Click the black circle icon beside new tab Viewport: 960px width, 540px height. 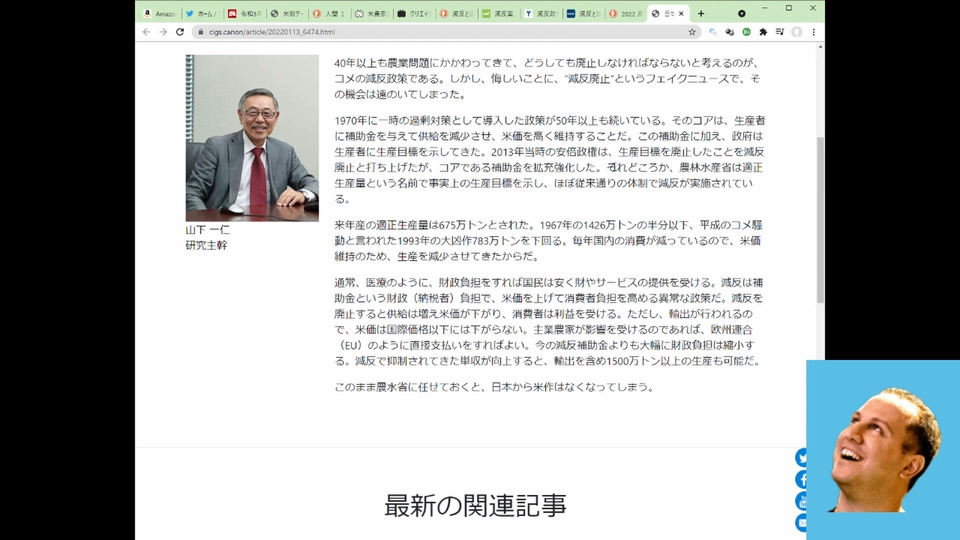pyautogui.click(x=741, y=13)
